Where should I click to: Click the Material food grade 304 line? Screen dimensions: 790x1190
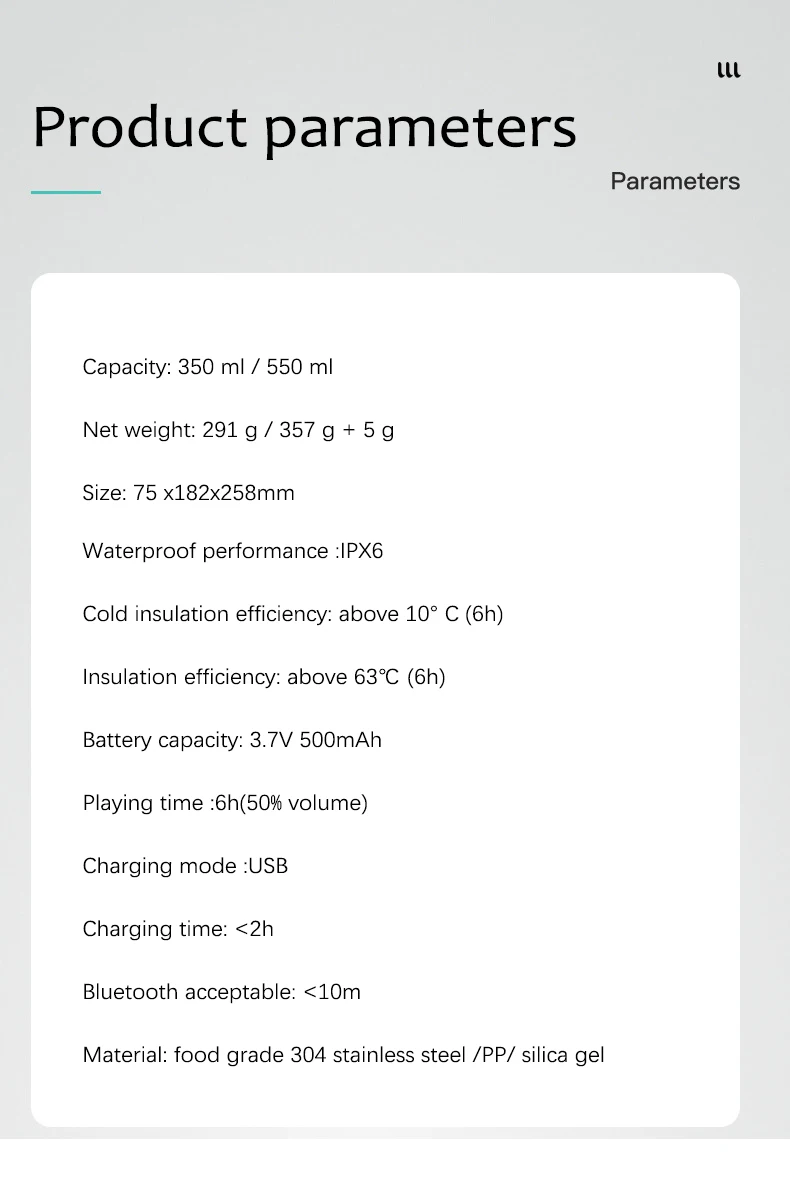coord(343,1055)
